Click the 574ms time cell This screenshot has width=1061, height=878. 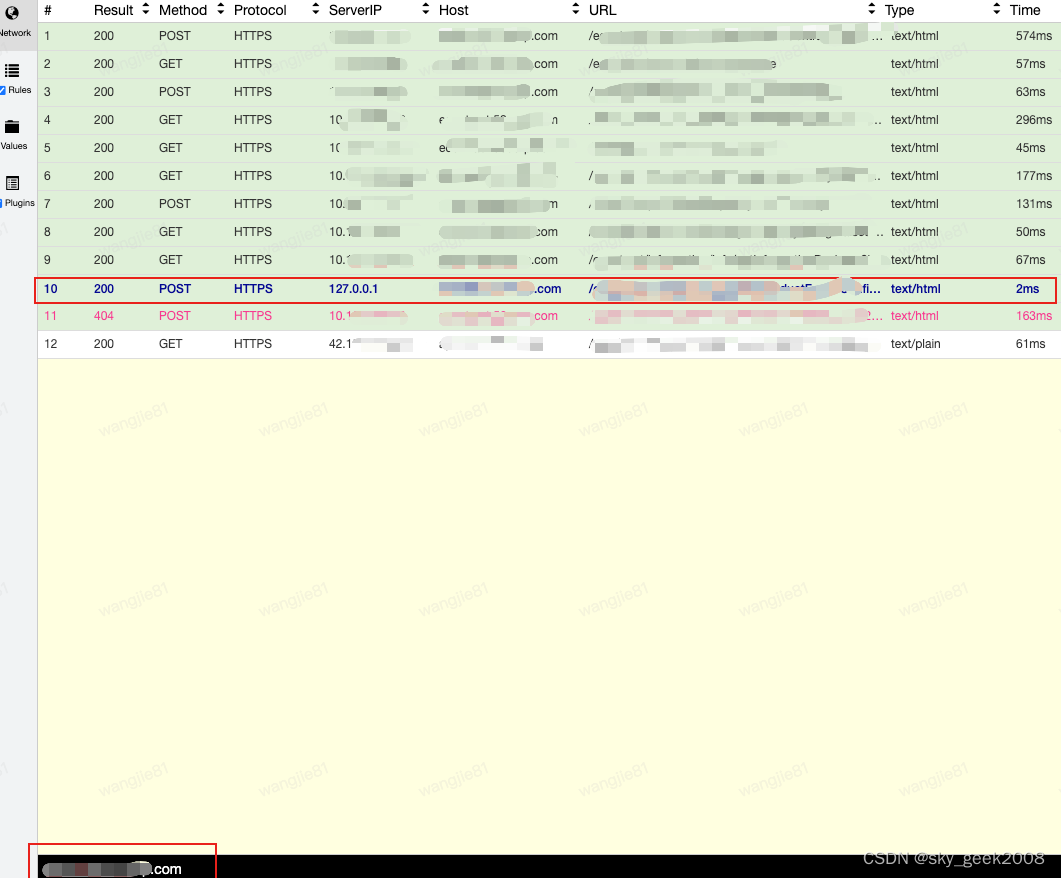pyautogui.click(x=1034, y=36)
